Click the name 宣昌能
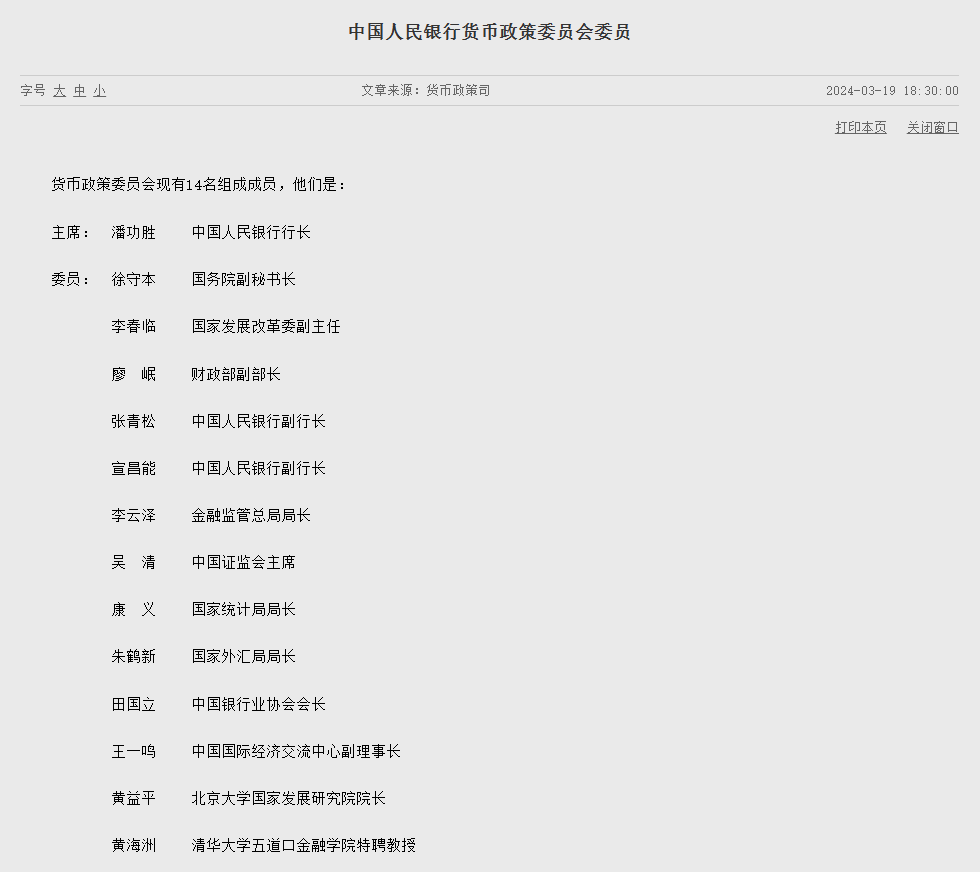Viewport: 980px width, 872px height. [x=133, y=468]
